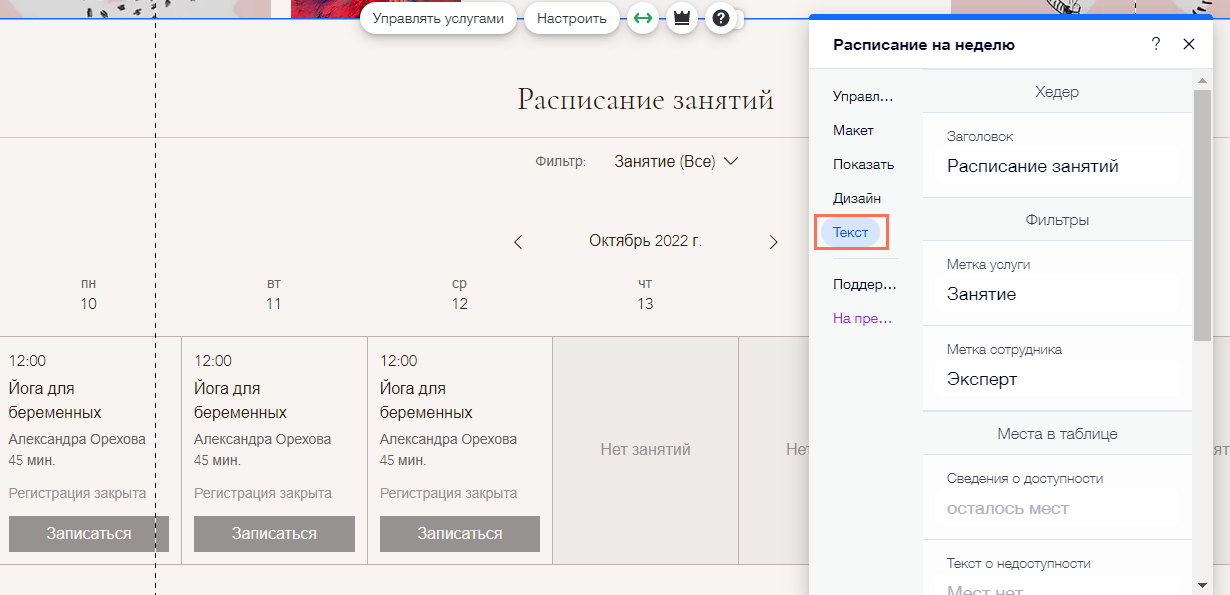This screenshot has width=1230, height=595.
Task: Go to previous week arrow
Action: click(x=518, y=242)
